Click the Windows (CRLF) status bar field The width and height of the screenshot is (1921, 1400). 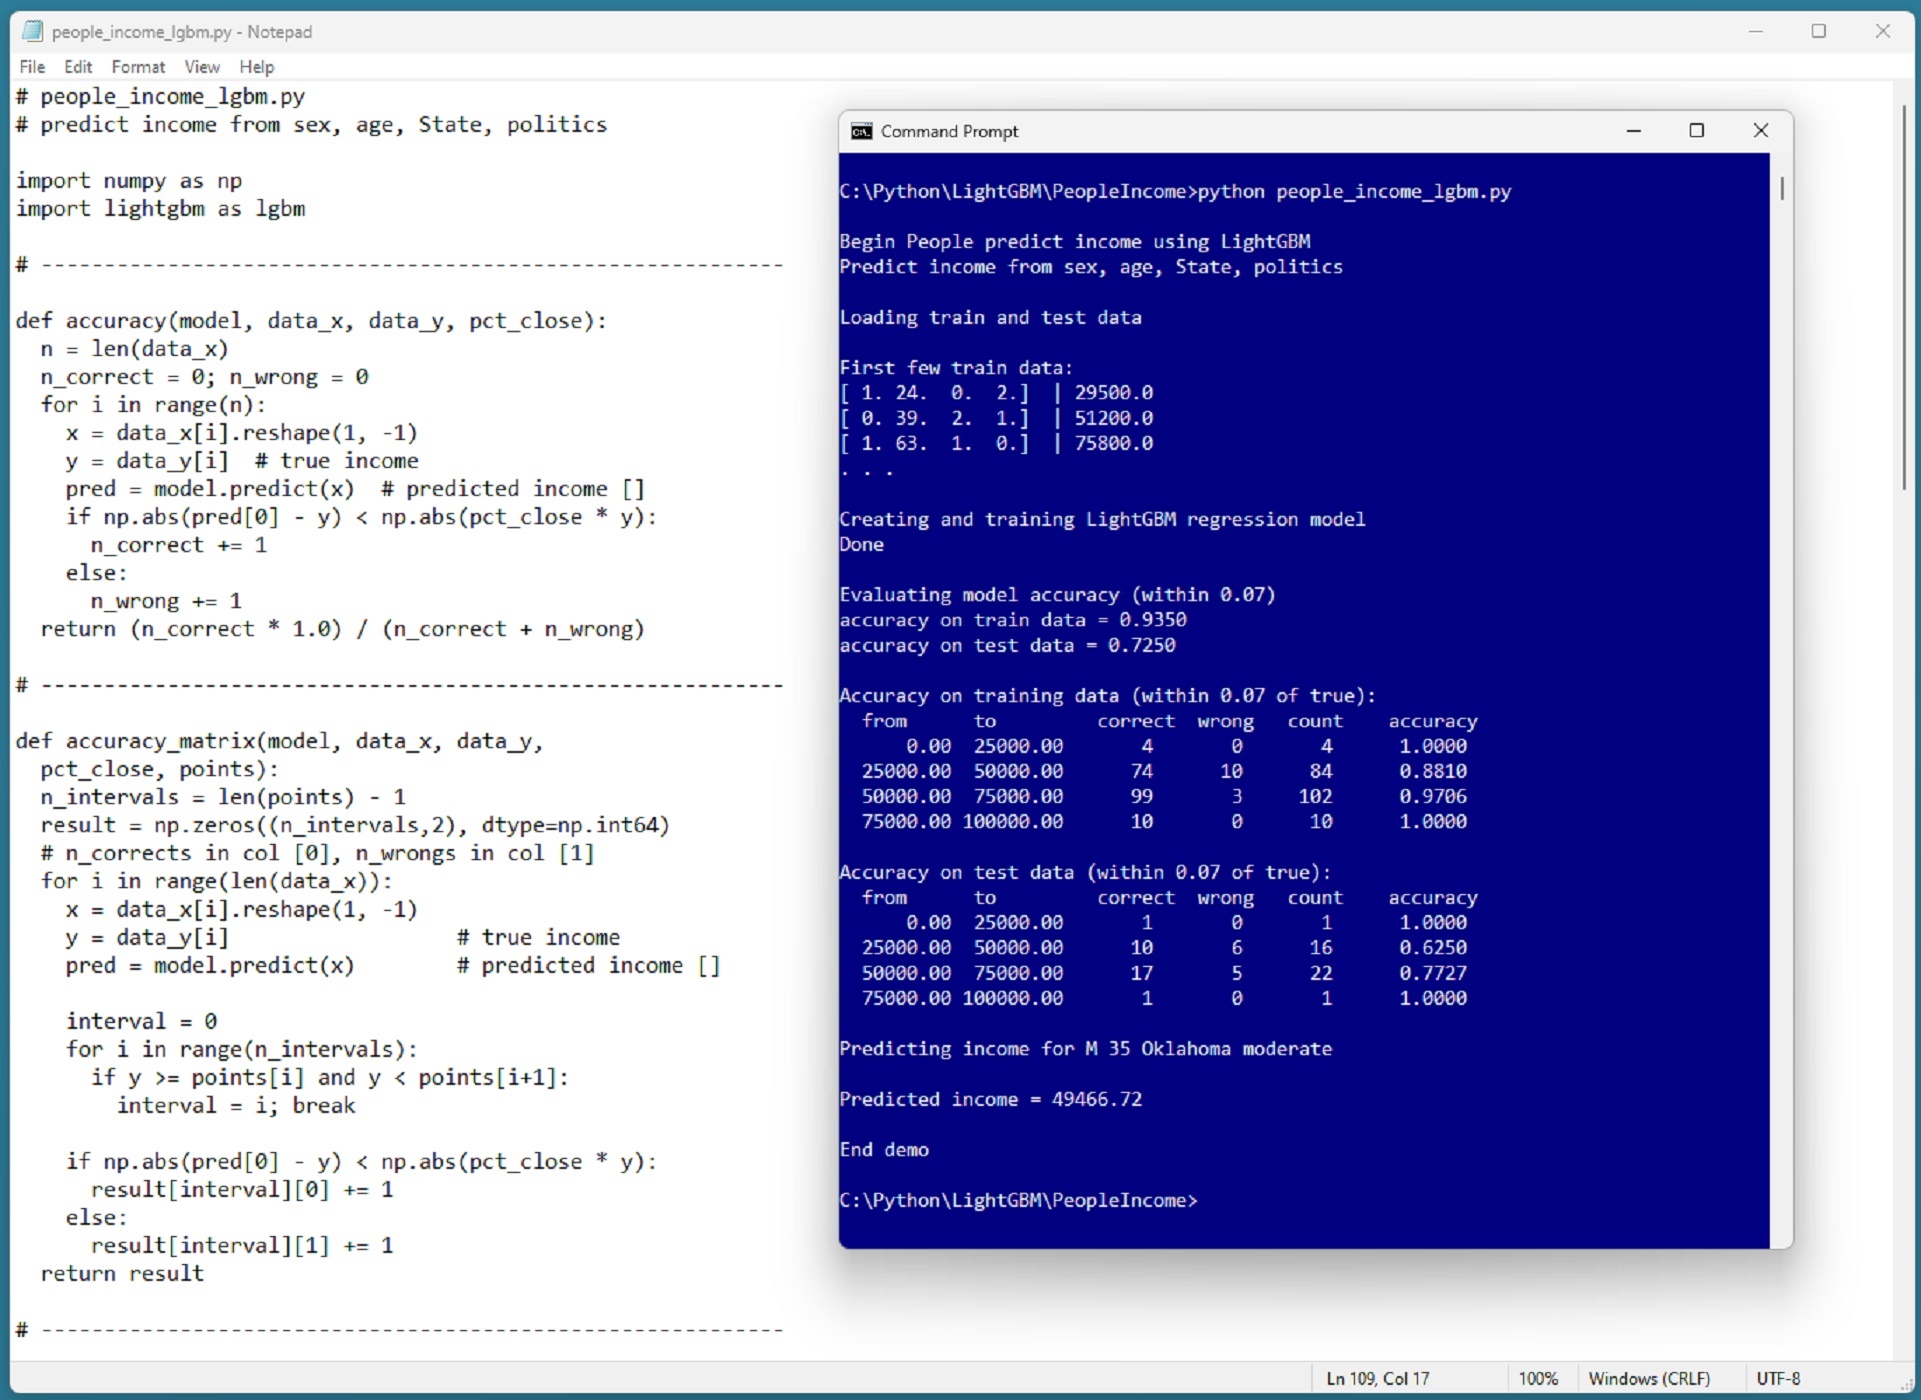[x=1649, y=1379]
